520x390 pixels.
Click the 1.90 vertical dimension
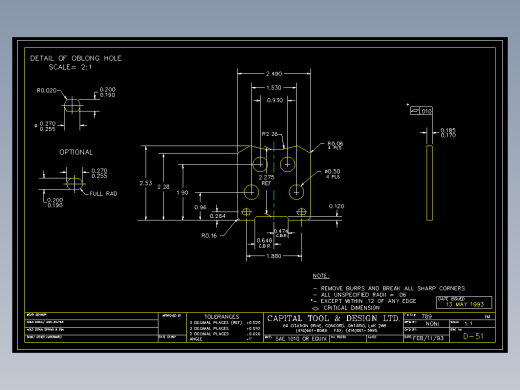[182, 193]
